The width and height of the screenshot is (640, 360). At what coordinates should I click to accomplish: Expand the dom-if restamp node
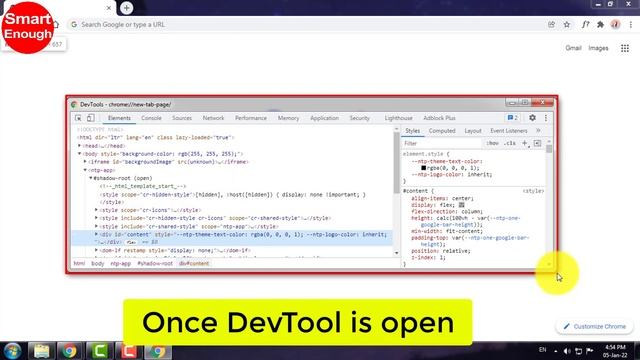click(x=96, y=250)
